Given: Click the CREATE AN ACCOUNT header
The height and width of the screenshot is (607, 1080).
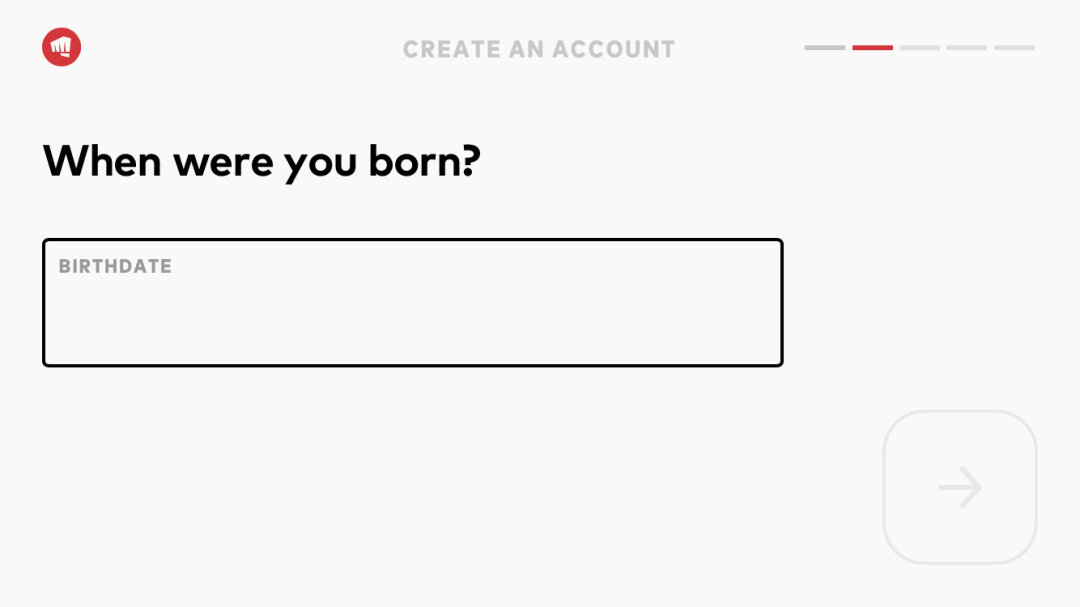Looking at the screenshot, I should click(x=539, y=49).
